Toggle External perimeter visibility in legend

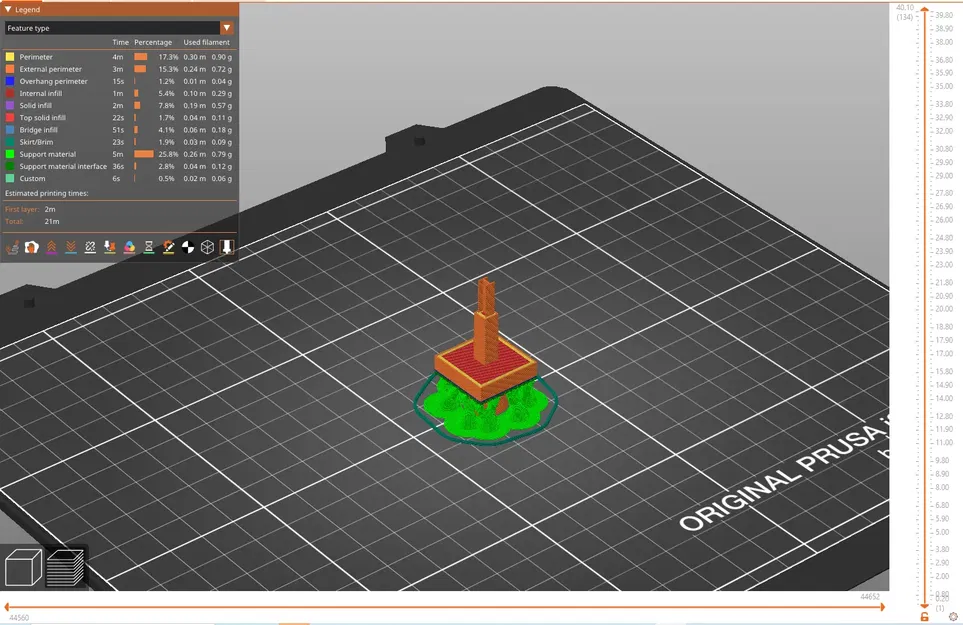(119, 69)
